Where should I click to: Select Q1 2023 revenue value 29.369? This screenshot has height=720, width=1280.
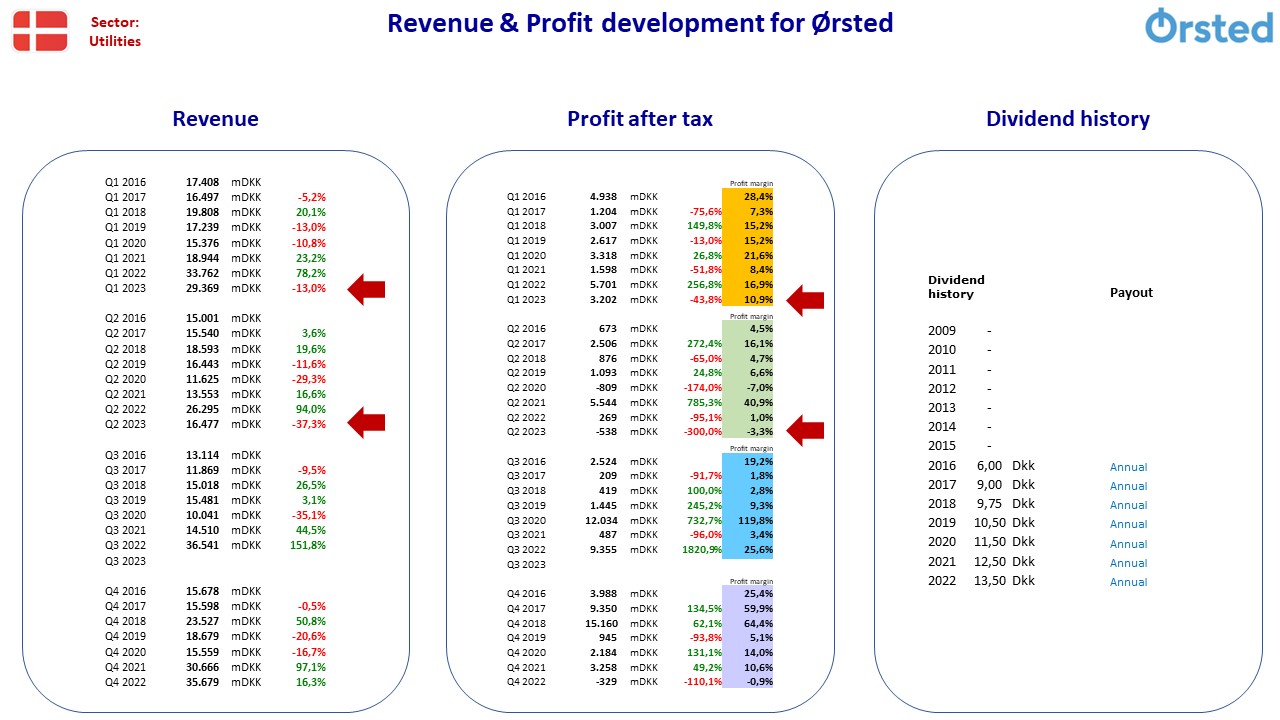[x=202, y=288]
